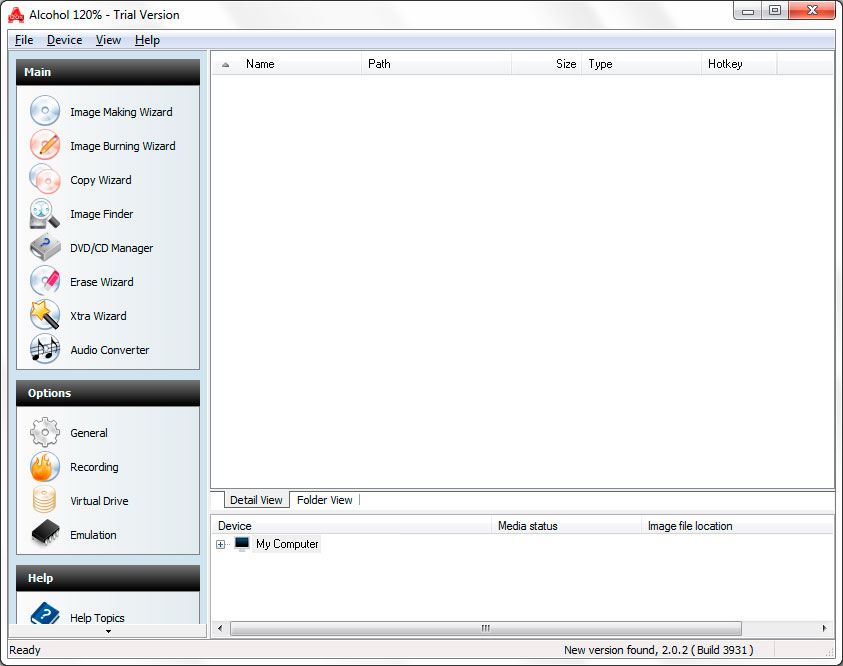Maximize the Alcohol 120% window

[x=775, y=11]
